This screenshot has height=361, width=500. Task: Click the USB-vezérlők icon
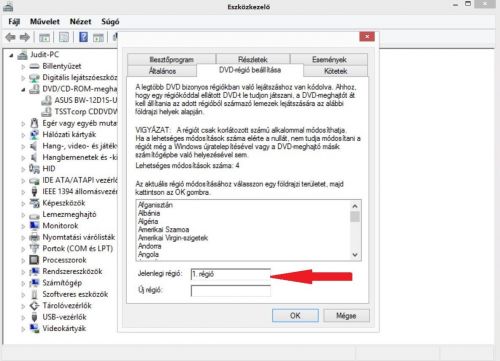tap(34, 317)
